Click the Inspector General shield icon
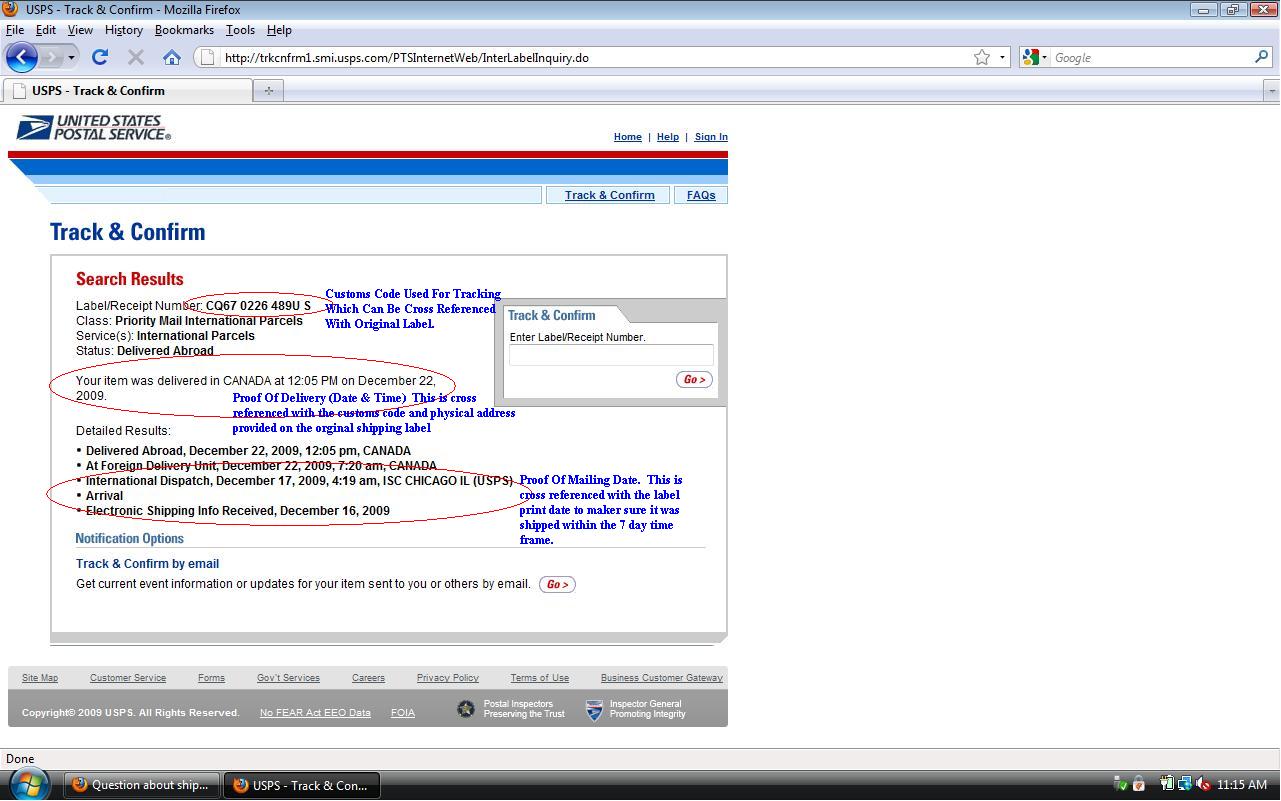1281x801 pixels. pos(594,710)
